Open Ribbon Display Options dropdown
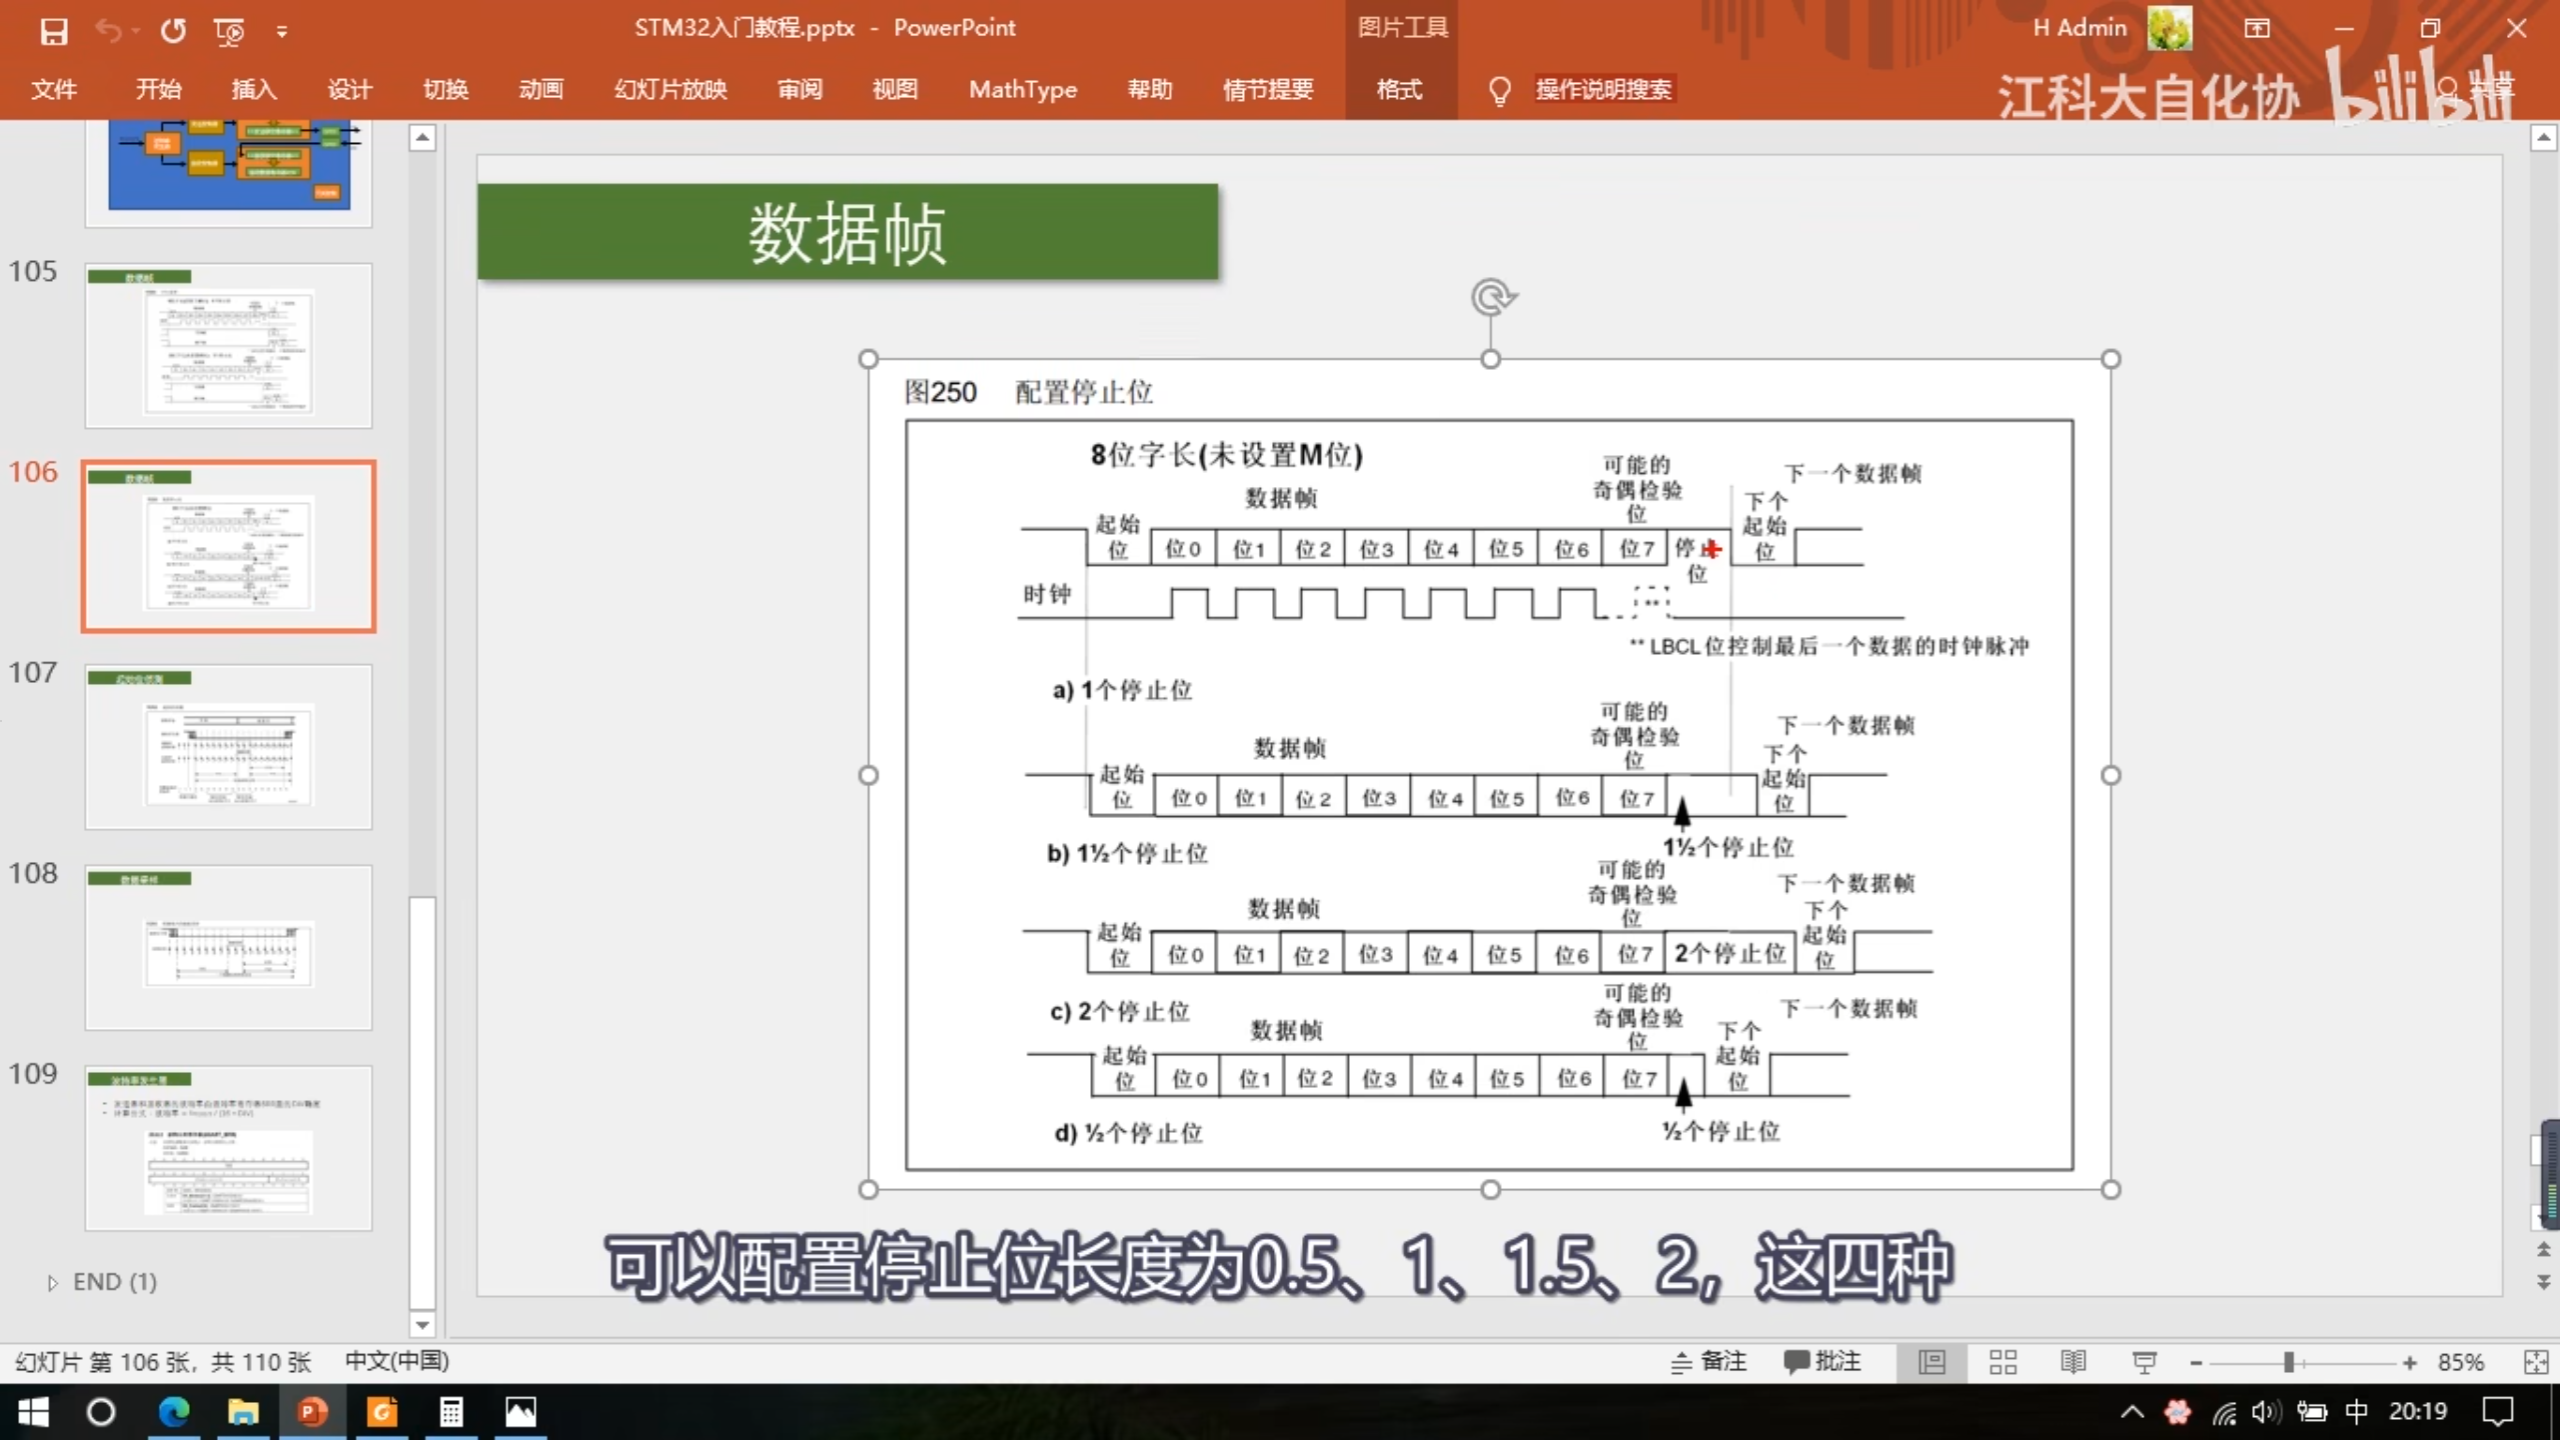The height and width of the screenshot is (1440, 2560). click(x=2257, y=28)
